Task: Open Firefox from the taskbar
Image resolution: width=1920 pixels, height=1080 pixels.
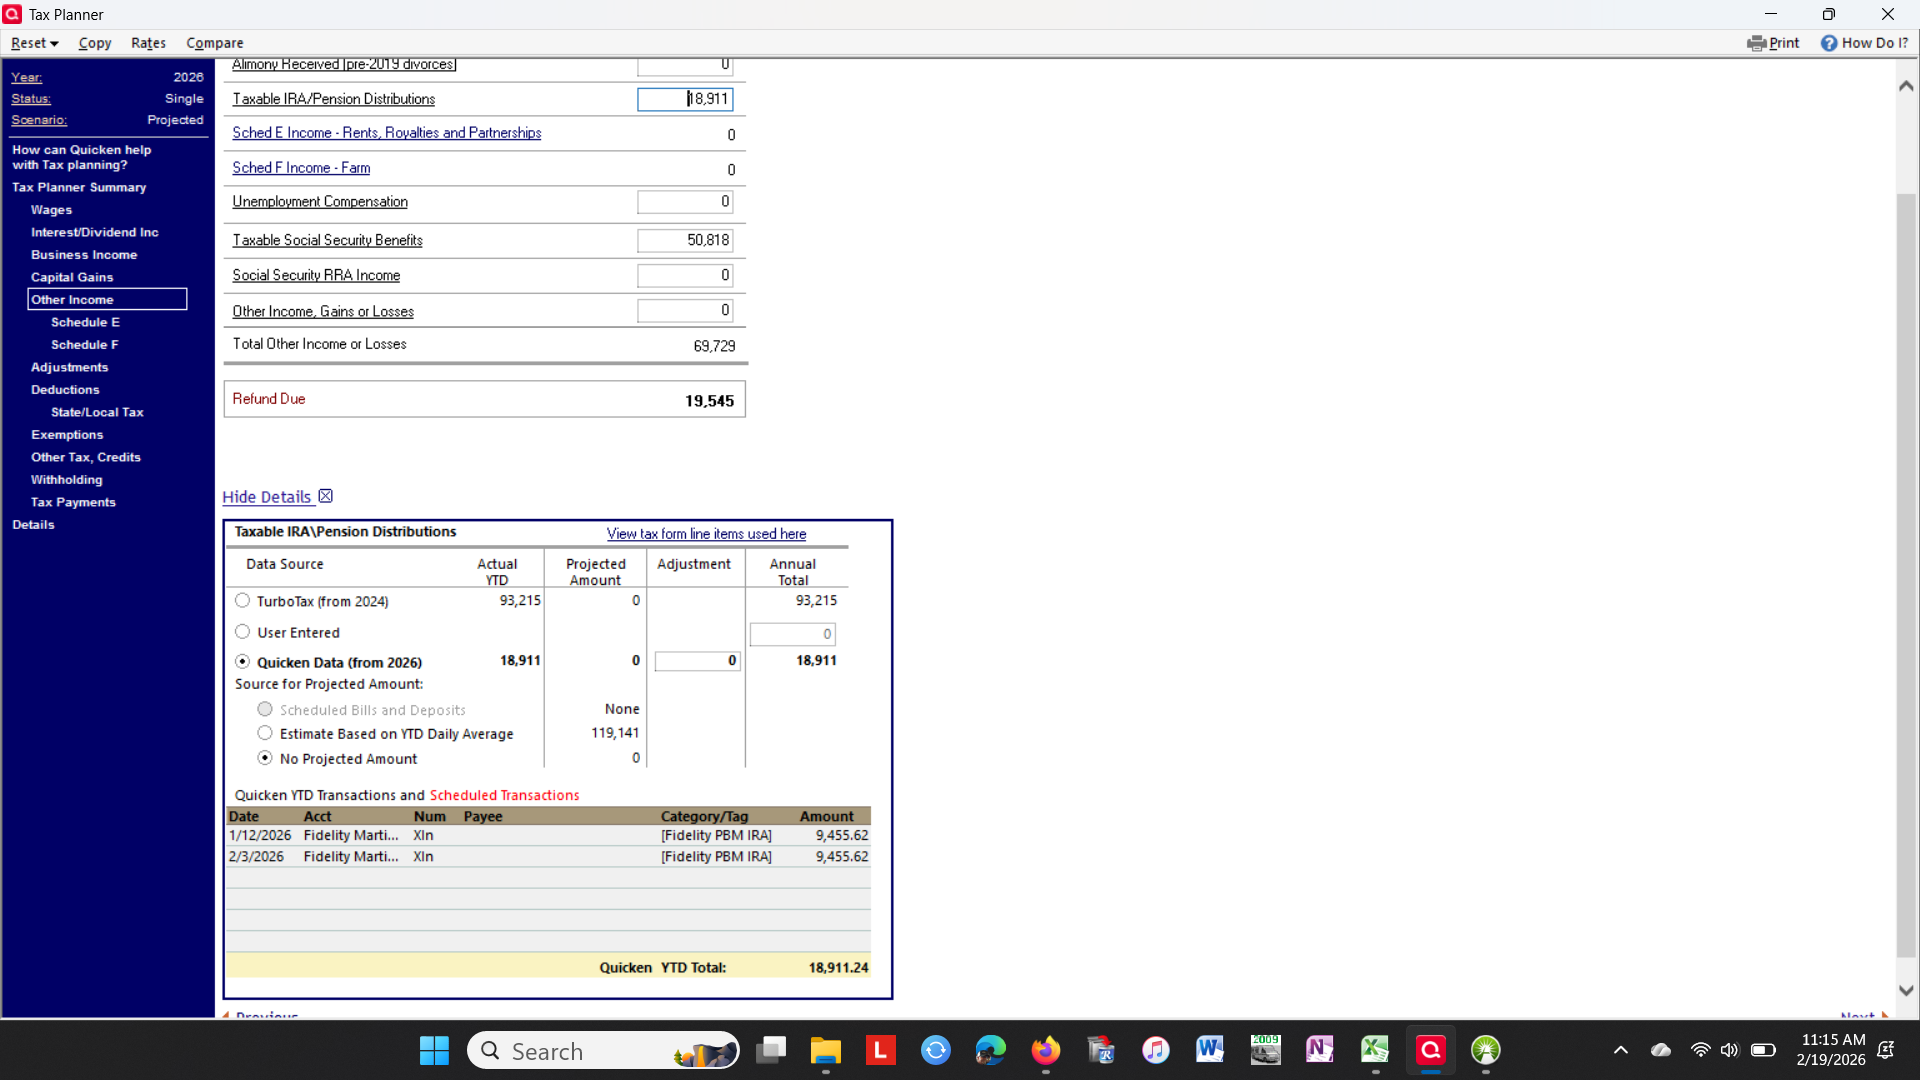Action: pyautogui.click(x=1046, y=1050)
